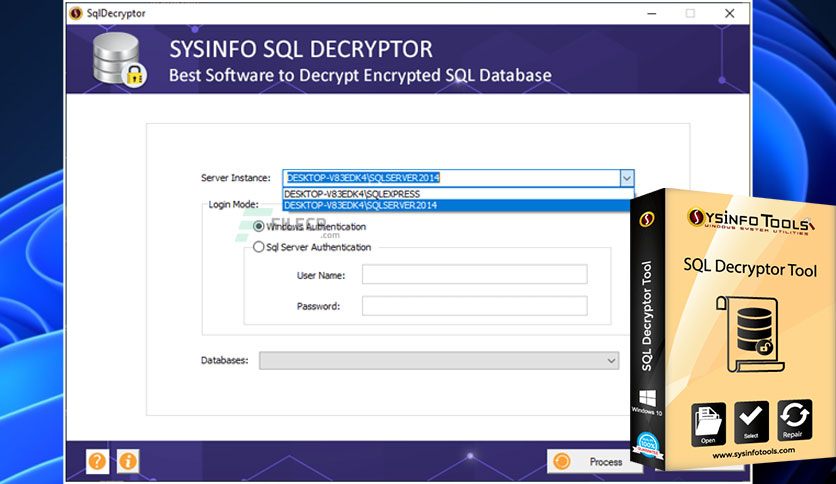Click the Windows 10 logo on box spine
Viewport: 836px width, 484px height.
click(x=647, y=398)
